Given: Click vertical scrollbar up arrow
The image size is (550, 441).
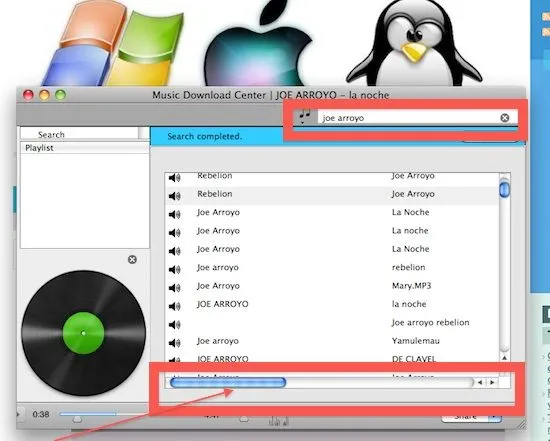Looking at the screenshot, I should 504,358.
